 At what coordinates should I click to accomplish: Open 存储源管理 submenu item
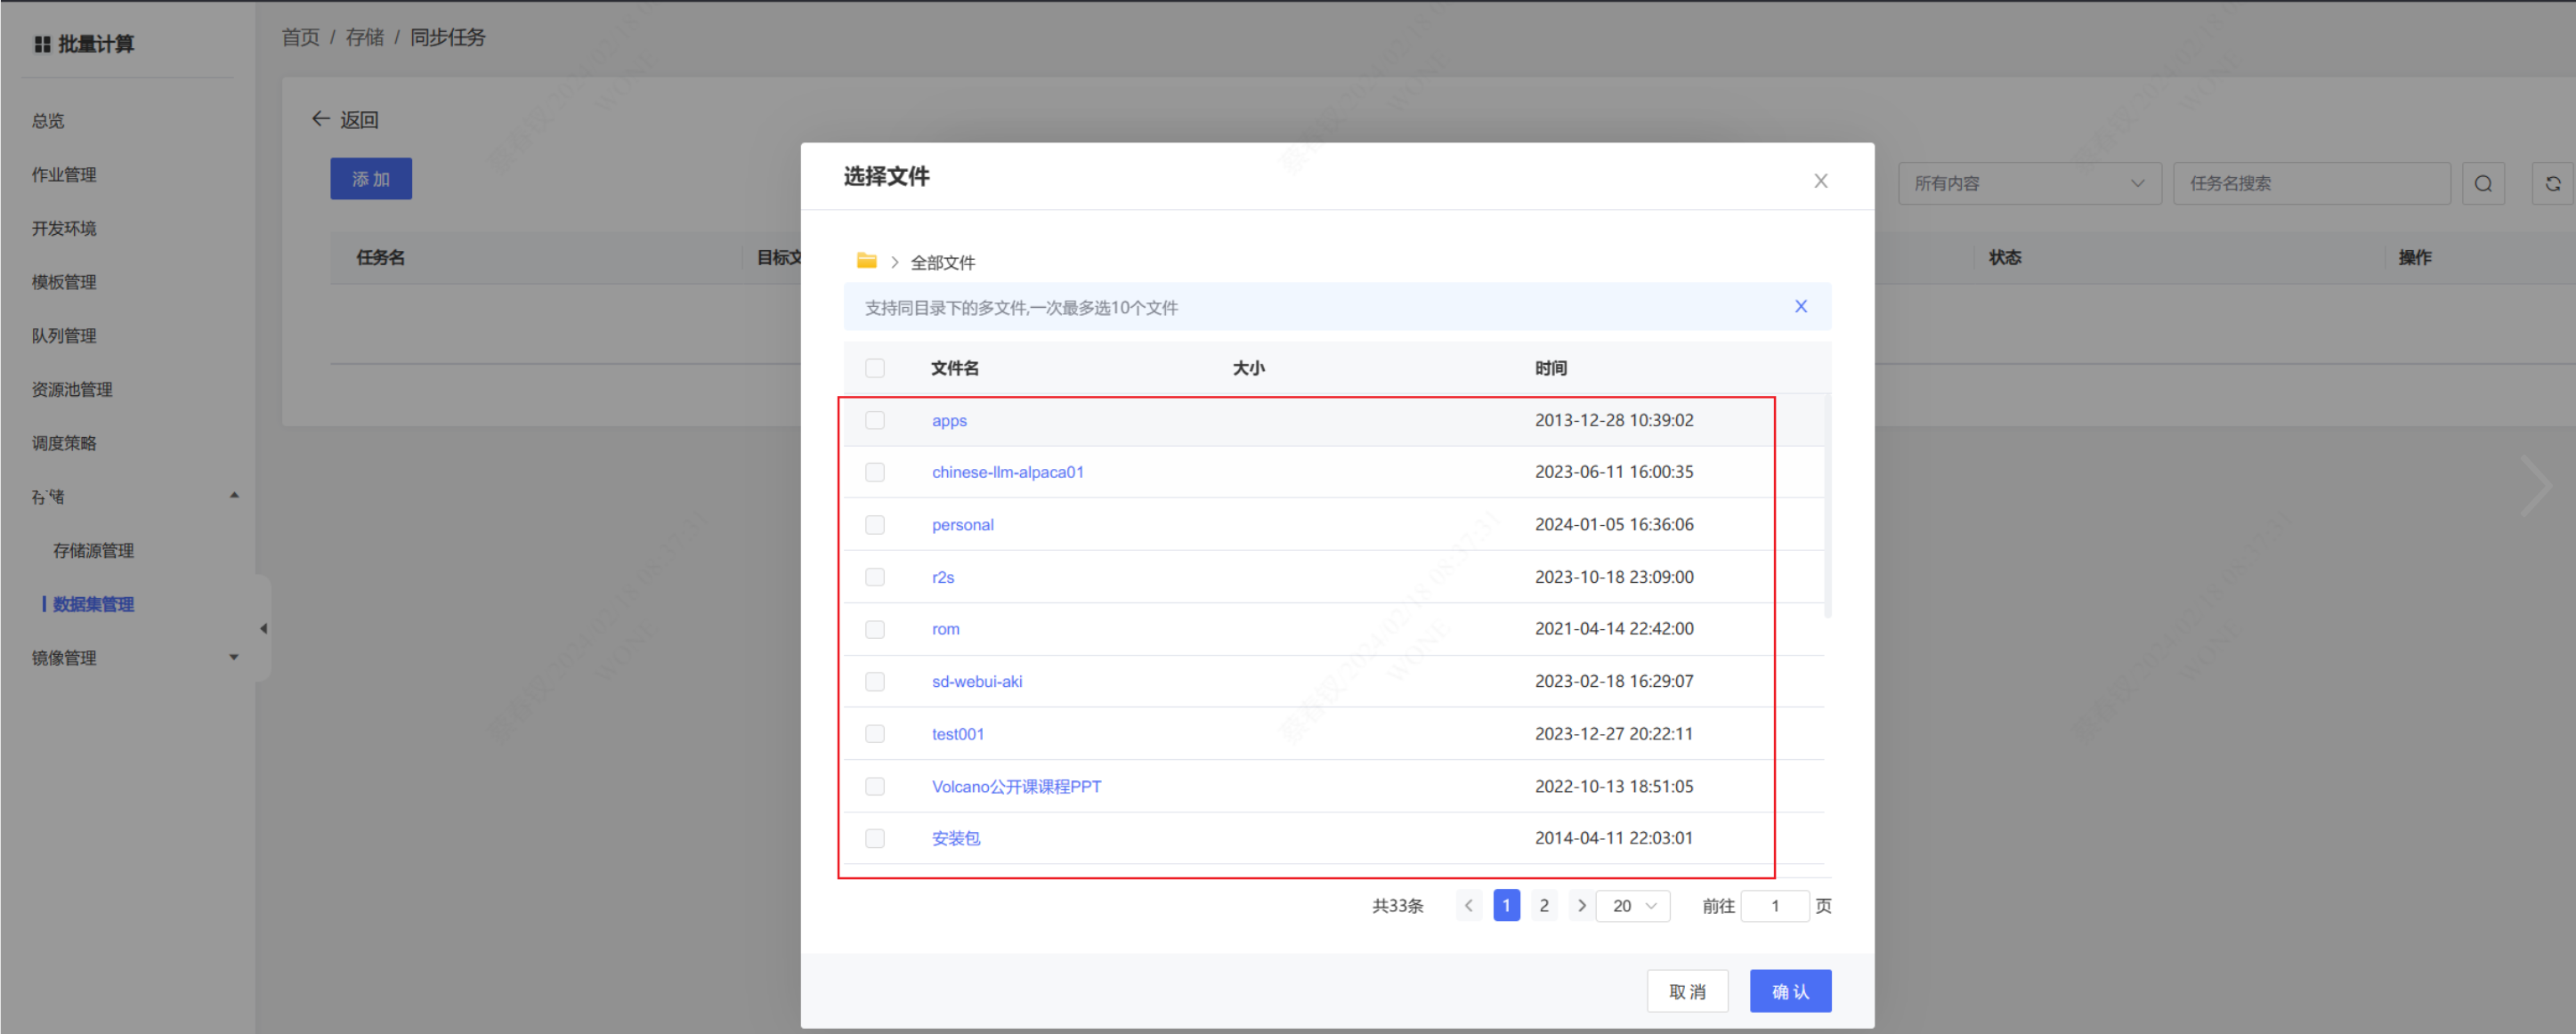[x=93, y=550]
